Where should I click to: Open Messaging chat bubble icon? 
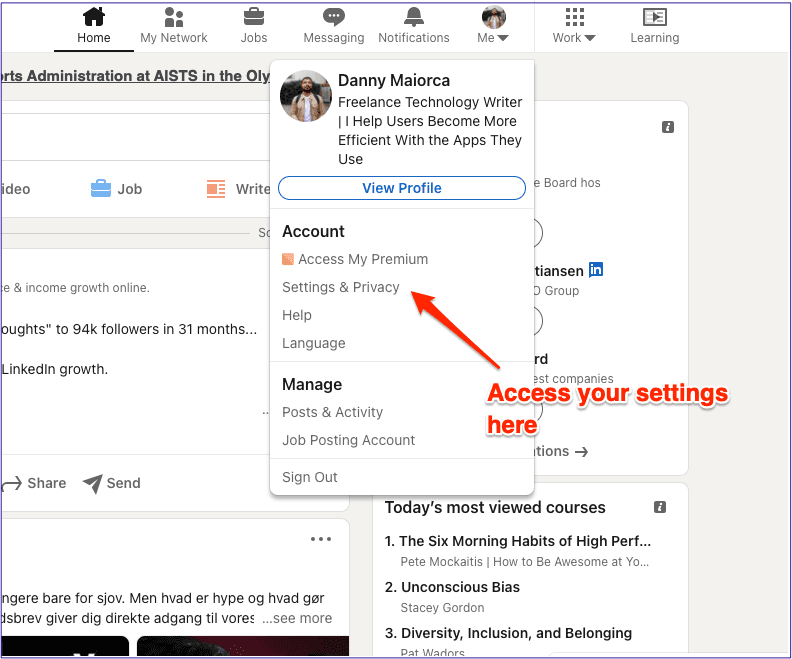[x=334, y=17]
